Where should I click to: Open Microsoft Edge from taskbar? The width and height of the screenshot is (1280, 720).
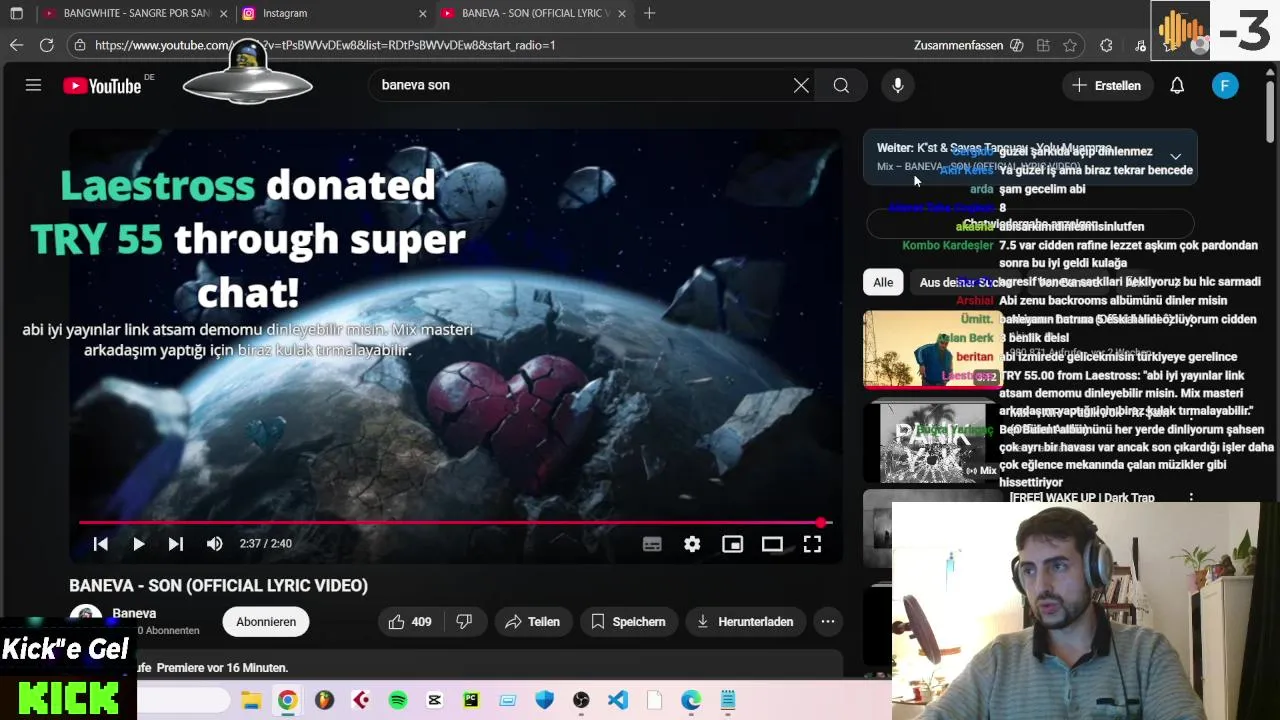coord(691,700)
